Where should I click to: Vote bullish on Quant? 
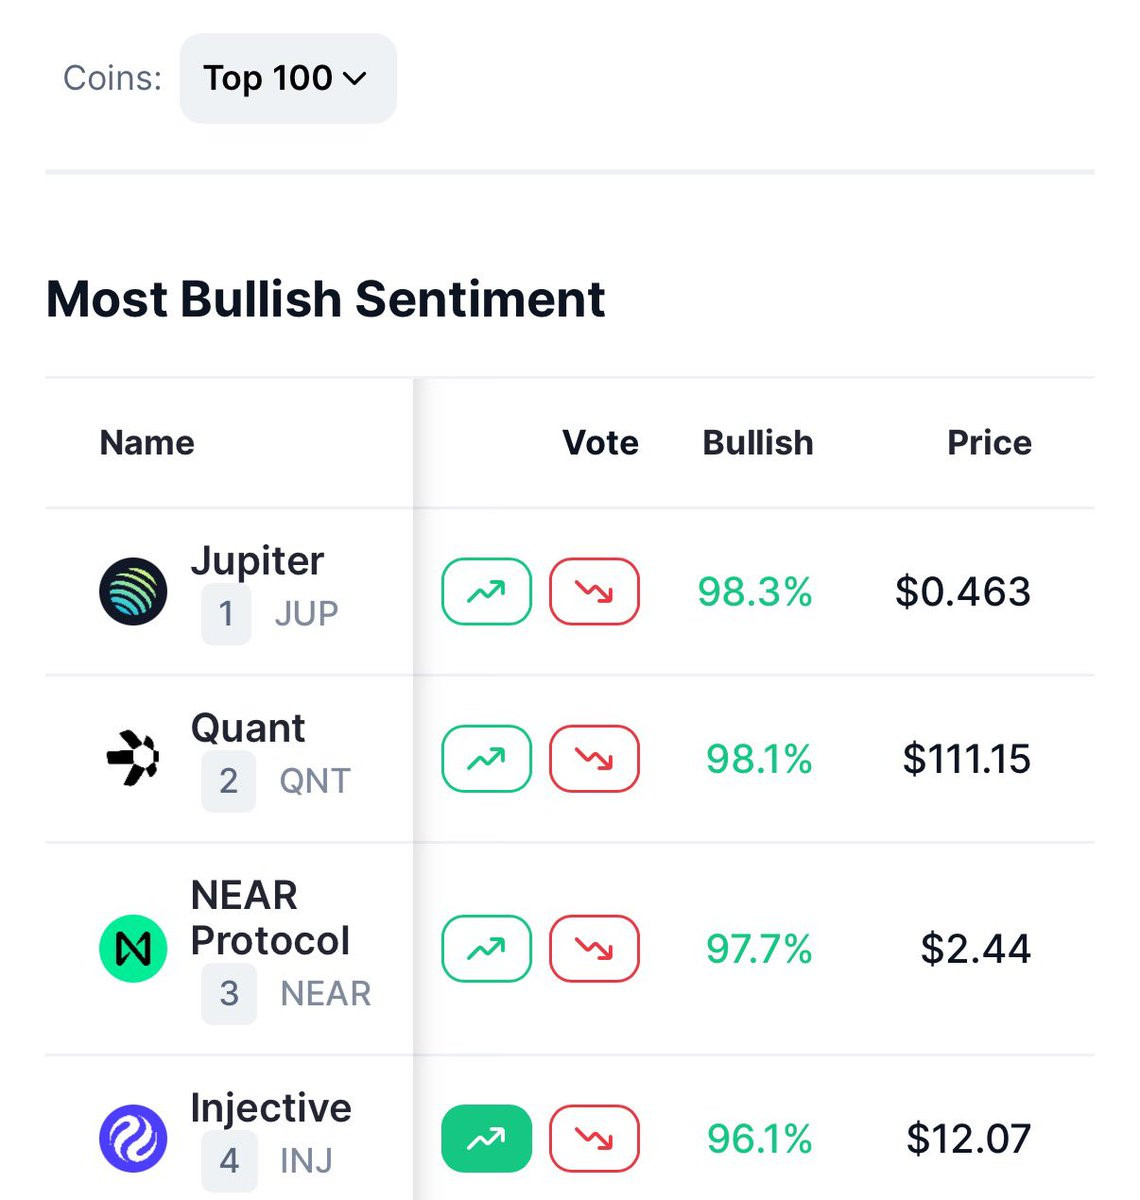pyautogui.click(x=486, y=759)
